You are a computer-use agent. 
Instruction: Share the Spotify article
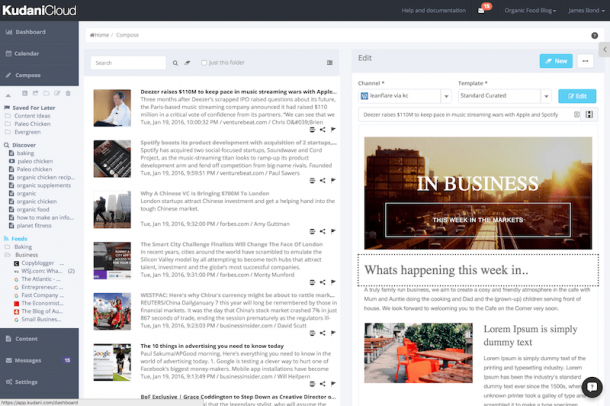coord(323,180)
